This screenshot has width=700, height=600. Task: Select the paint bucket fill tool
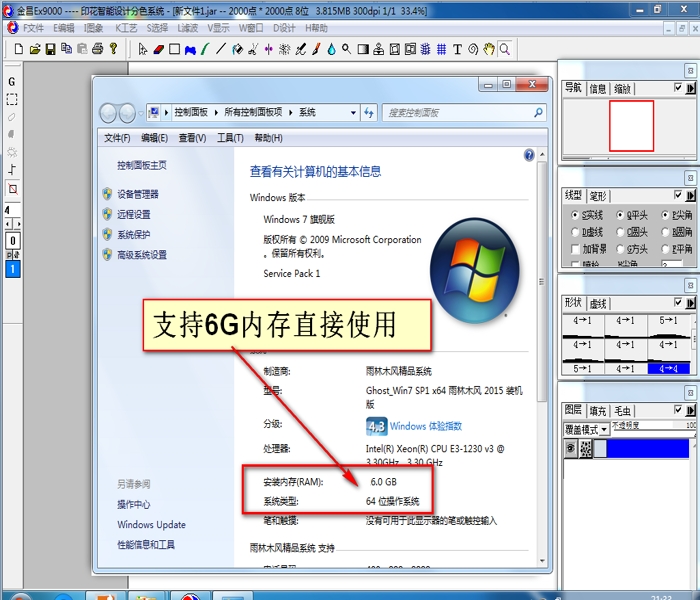coord(237,49)
